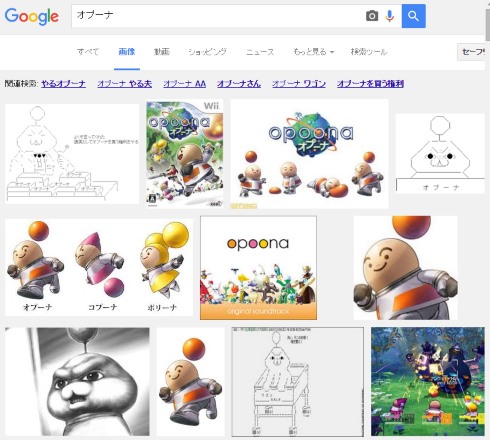Follow related search オプーナを買う権利

(370, 84)
